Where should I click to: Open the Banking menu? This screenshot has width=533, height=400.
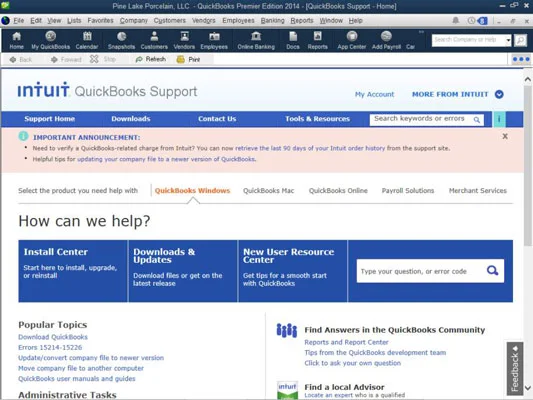(272, 21)
